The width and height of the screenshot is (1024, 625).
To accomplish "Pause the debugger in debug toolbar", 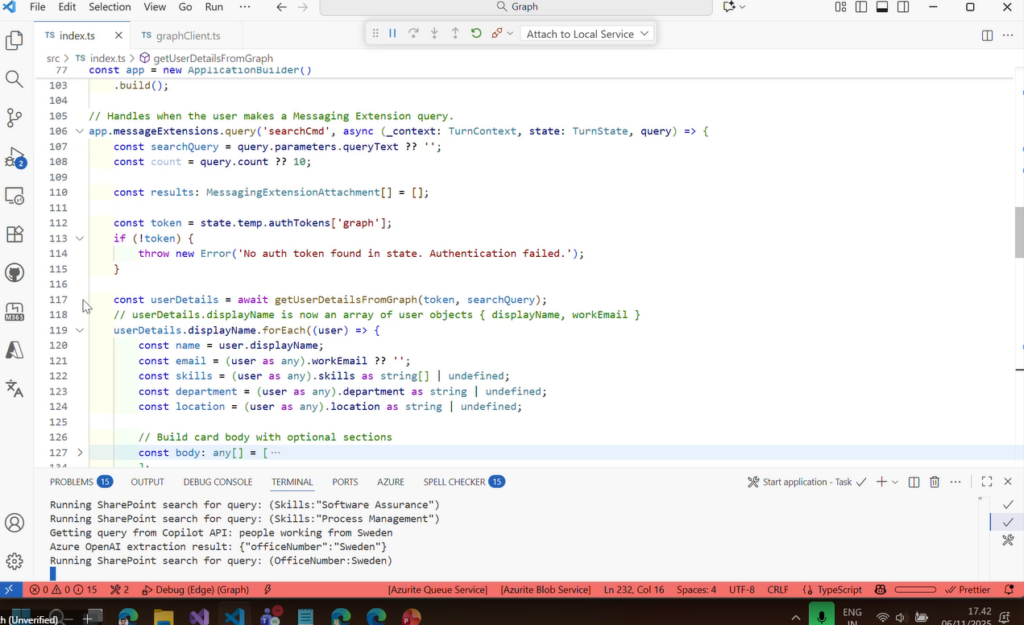I will (x=393, y=34).
